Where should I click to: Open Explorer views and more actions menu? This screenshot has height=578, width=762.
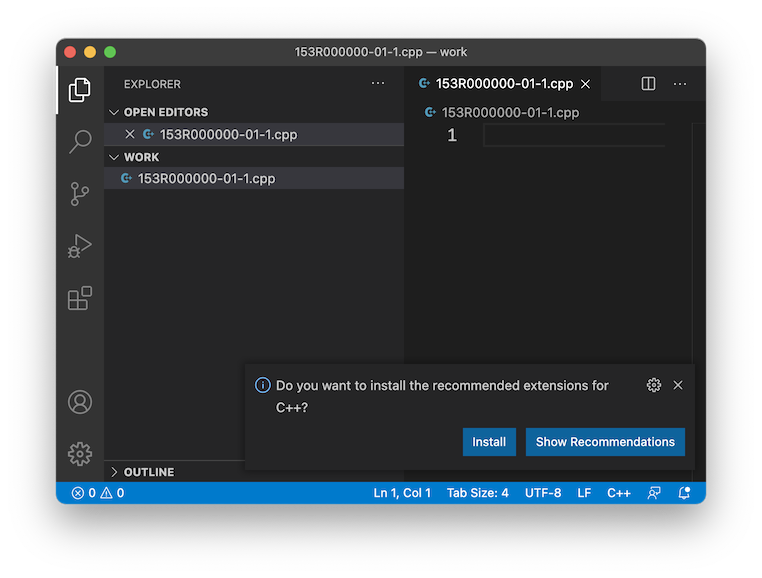click(x=378, y=84)
